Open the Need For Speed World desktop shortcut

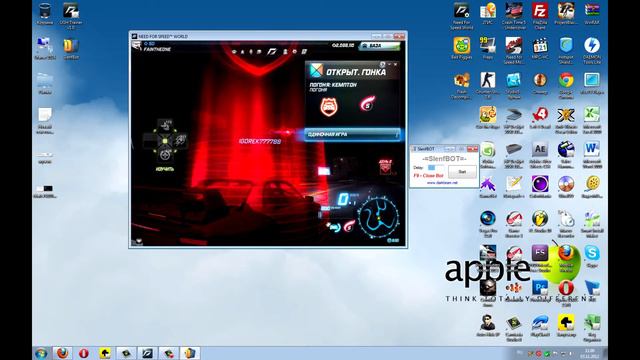click(x=462, y=16)
